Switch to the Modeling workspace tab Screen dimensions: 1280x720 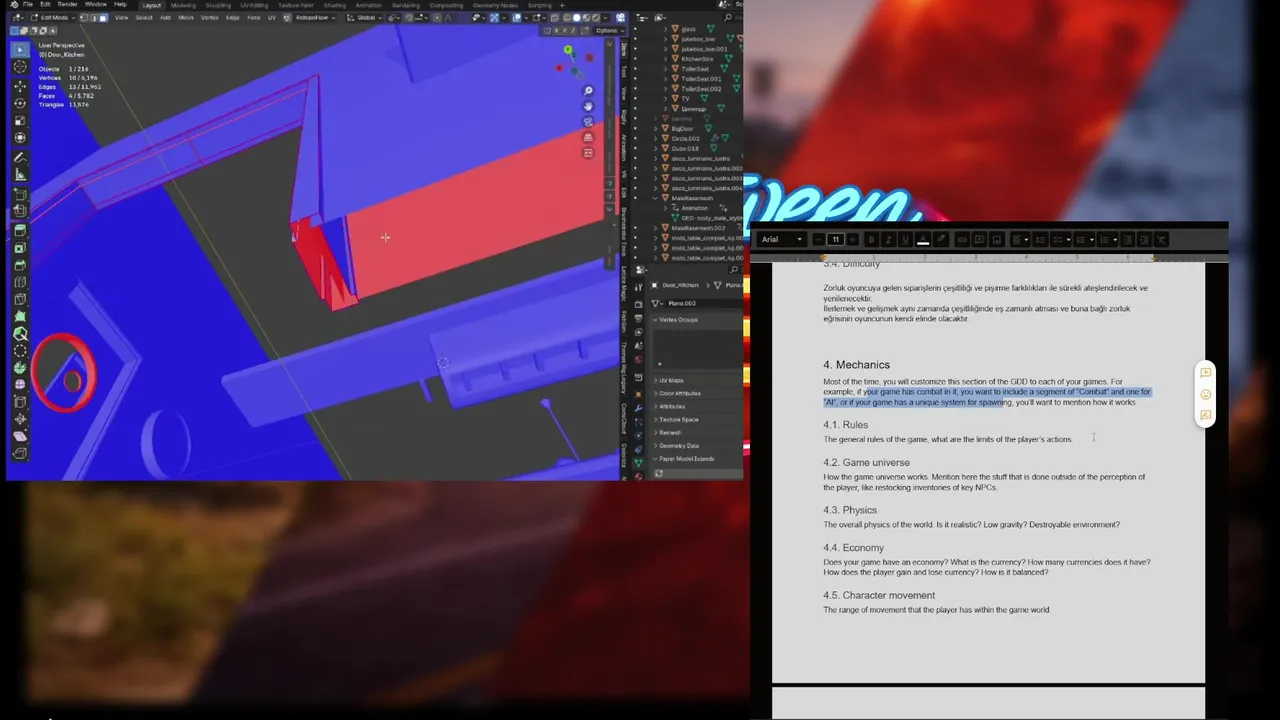point(183,5)
